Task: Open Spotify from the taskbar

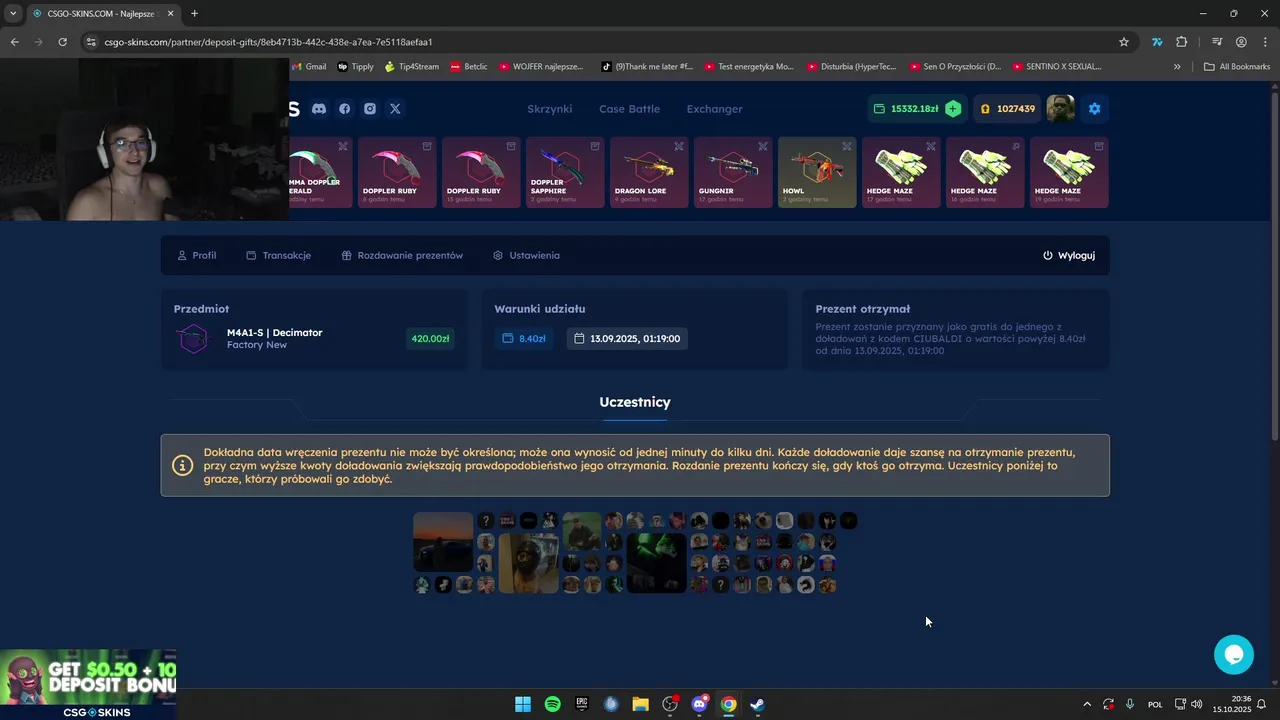Action: (552, 704)
